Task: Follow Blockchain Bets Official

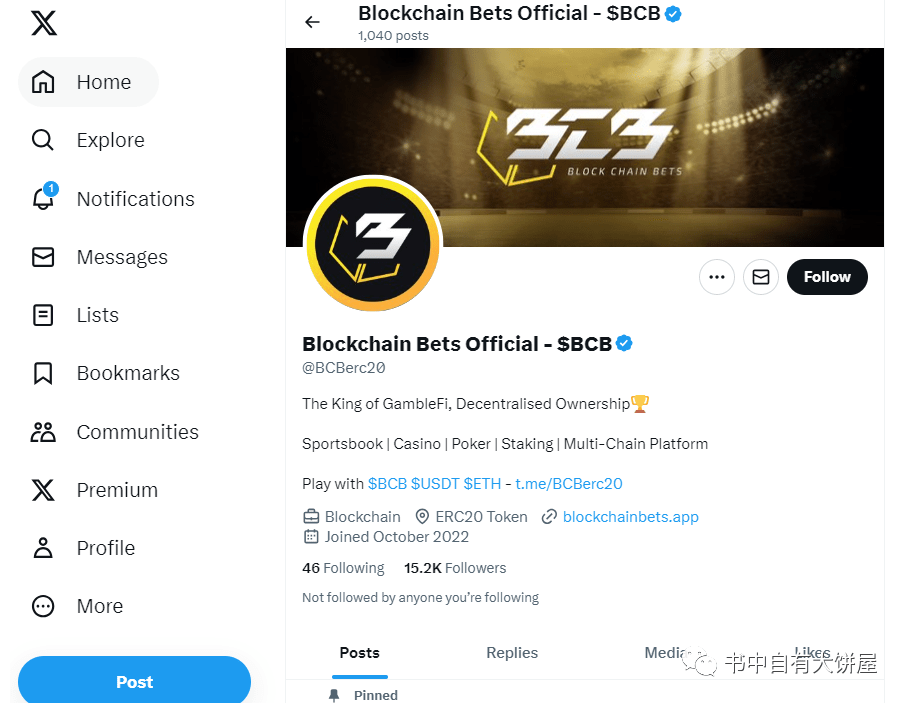Action: tap(827, 277)
